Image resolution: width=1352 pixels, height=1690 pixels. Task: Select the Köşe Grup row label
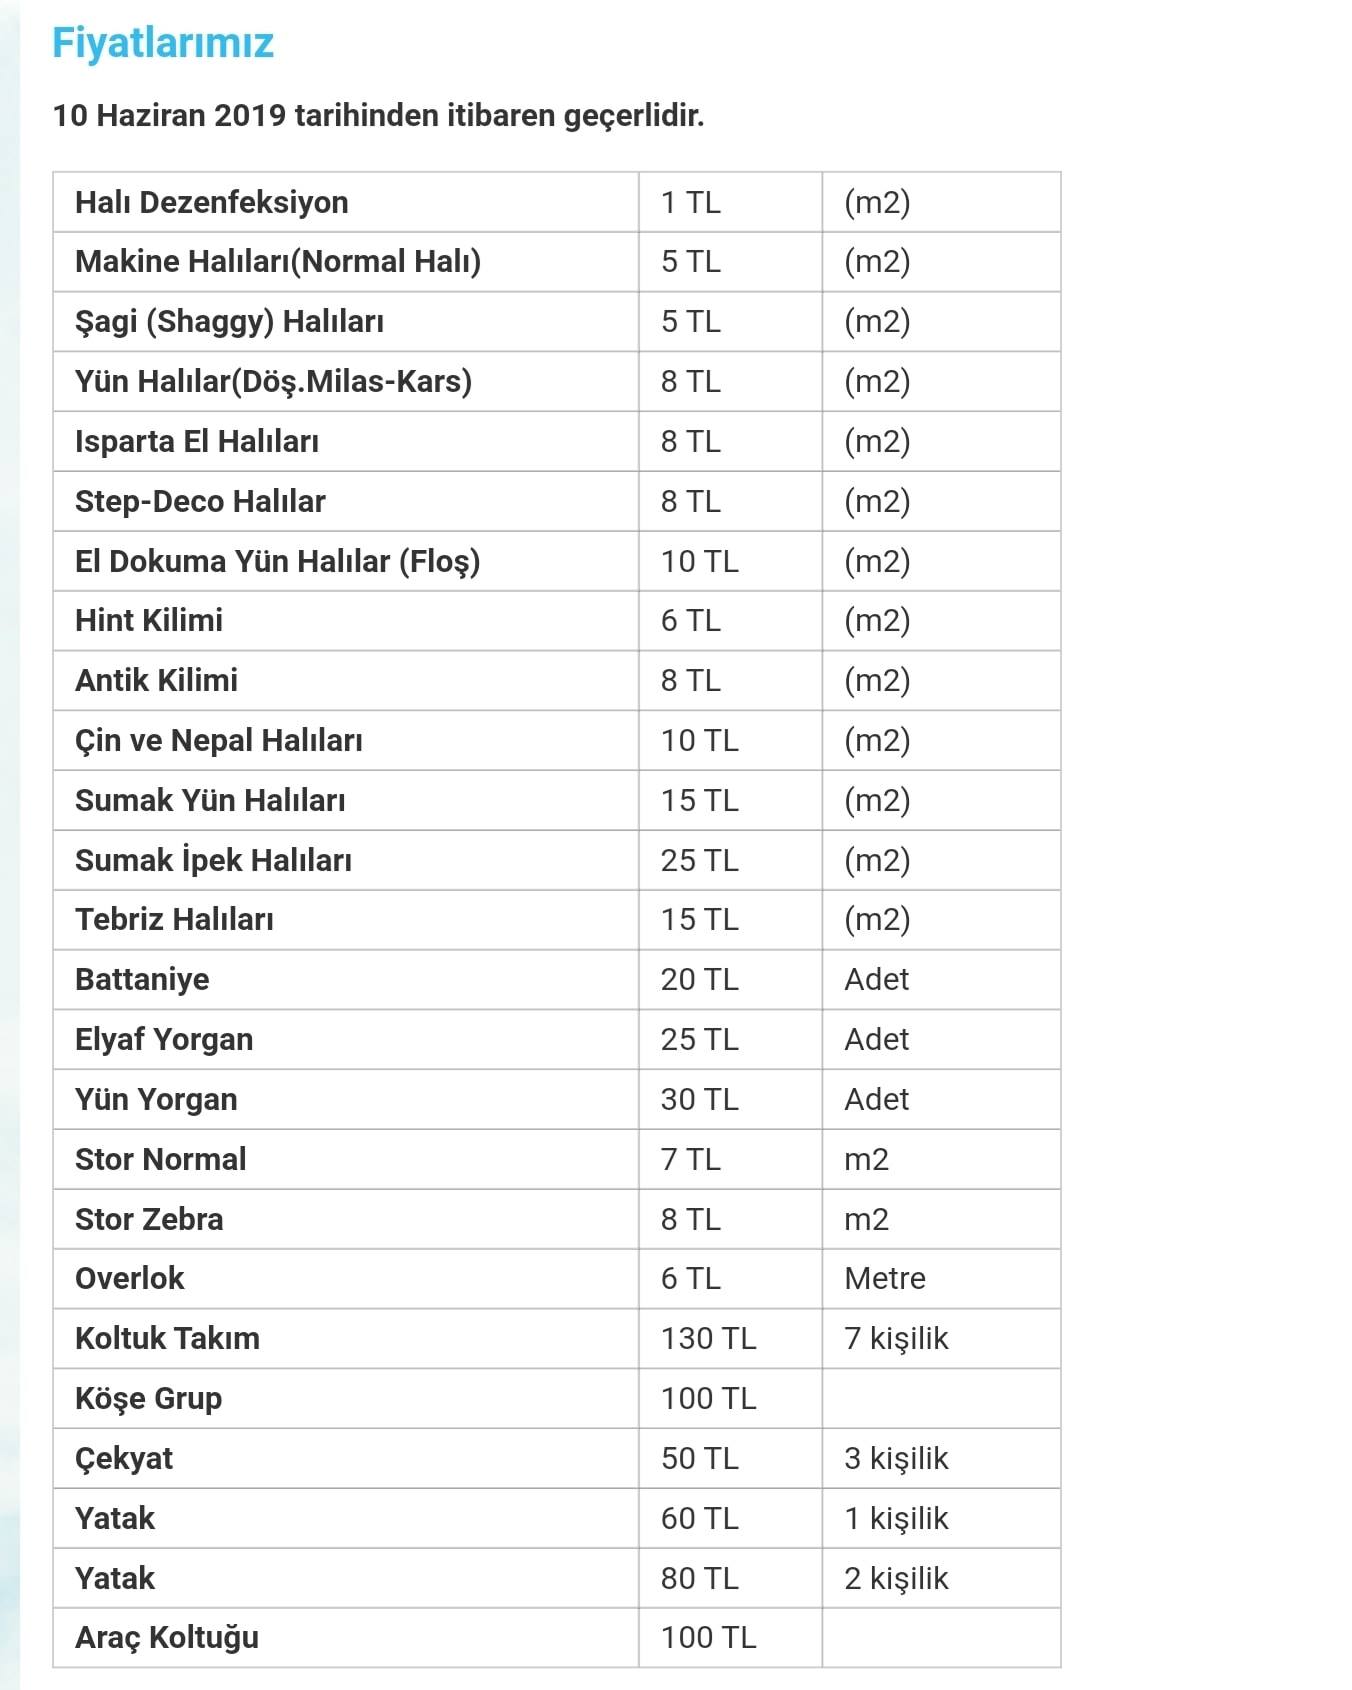(x=148, y=1398)
